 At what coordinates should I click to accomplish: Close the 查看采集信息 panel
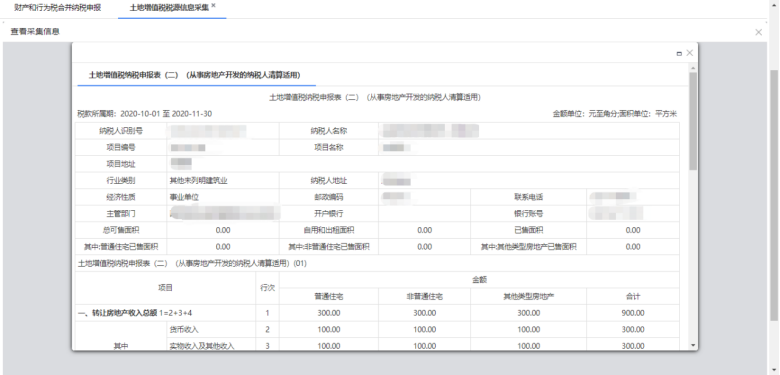pos(759,32)
